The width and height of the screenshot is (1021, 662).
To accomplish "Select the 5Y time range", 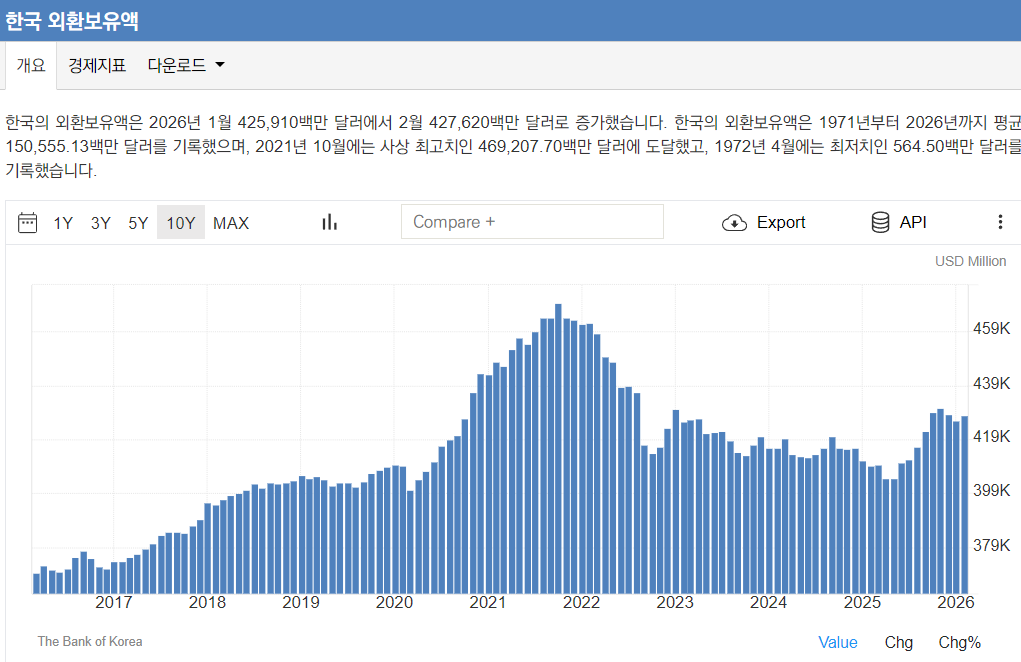I will [x=138, y=223].
